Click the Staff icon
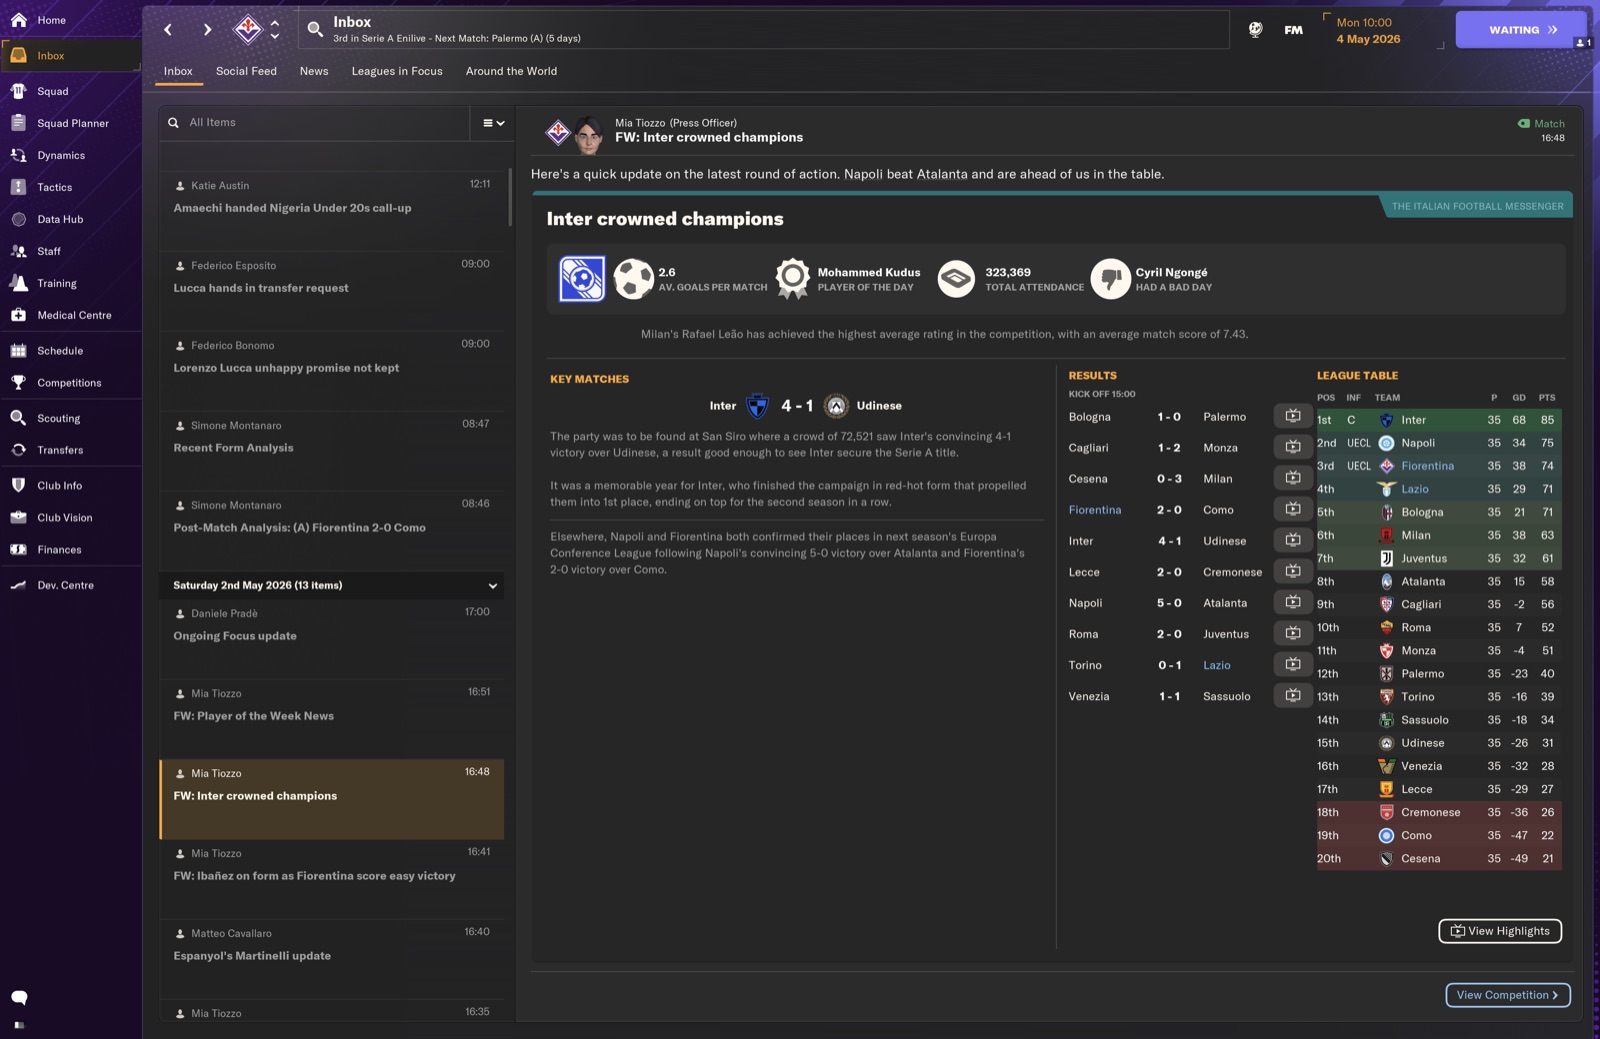Image resolution: width=1600 pixels, height=1039 pixels. [x=18, y=251]
